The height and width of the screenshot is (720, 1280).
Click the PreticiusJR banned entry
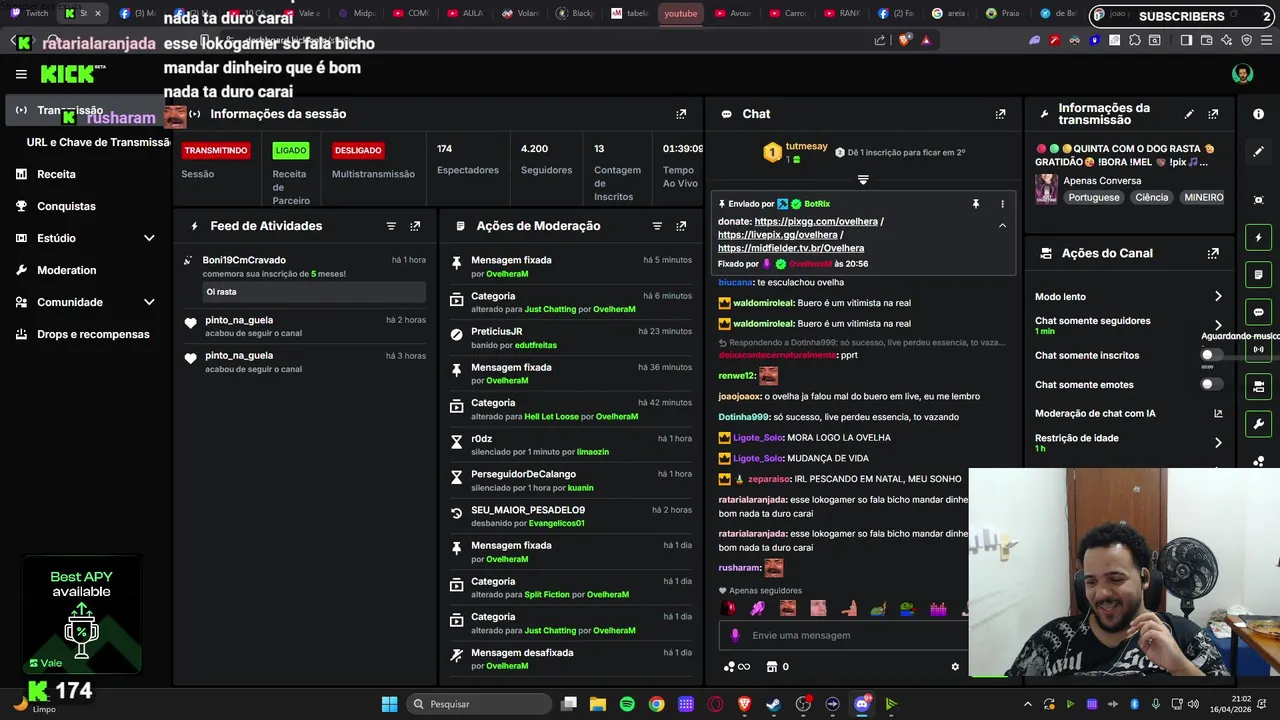click(x=570, y=338)
